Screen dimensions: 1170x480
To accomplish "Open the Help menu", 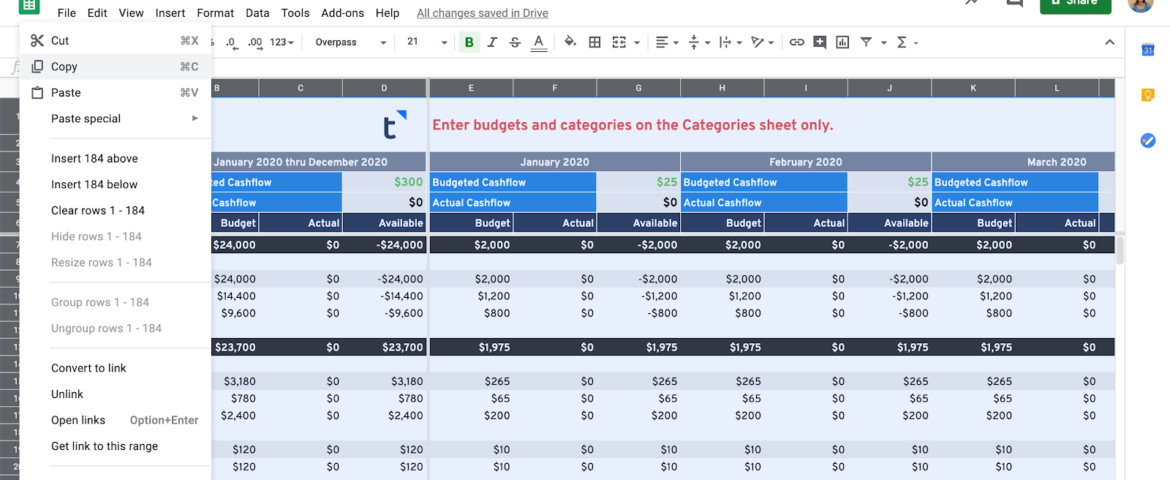I will click(387, 13).
